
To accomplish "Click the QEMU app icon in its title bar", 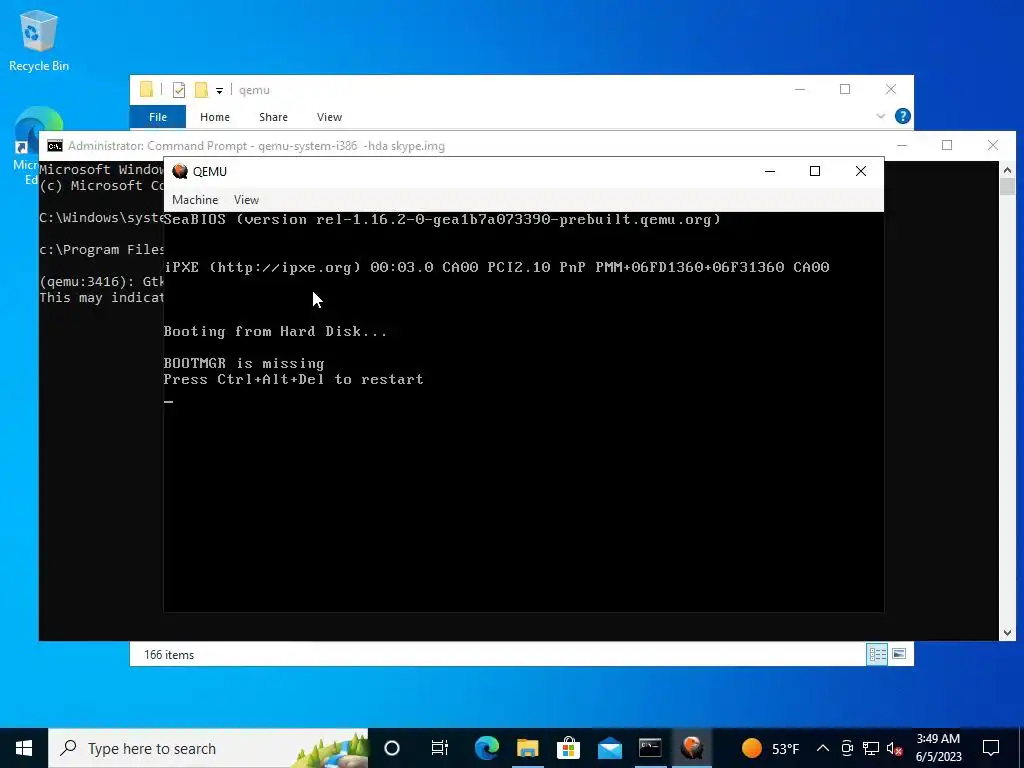I will coord(180,171).
